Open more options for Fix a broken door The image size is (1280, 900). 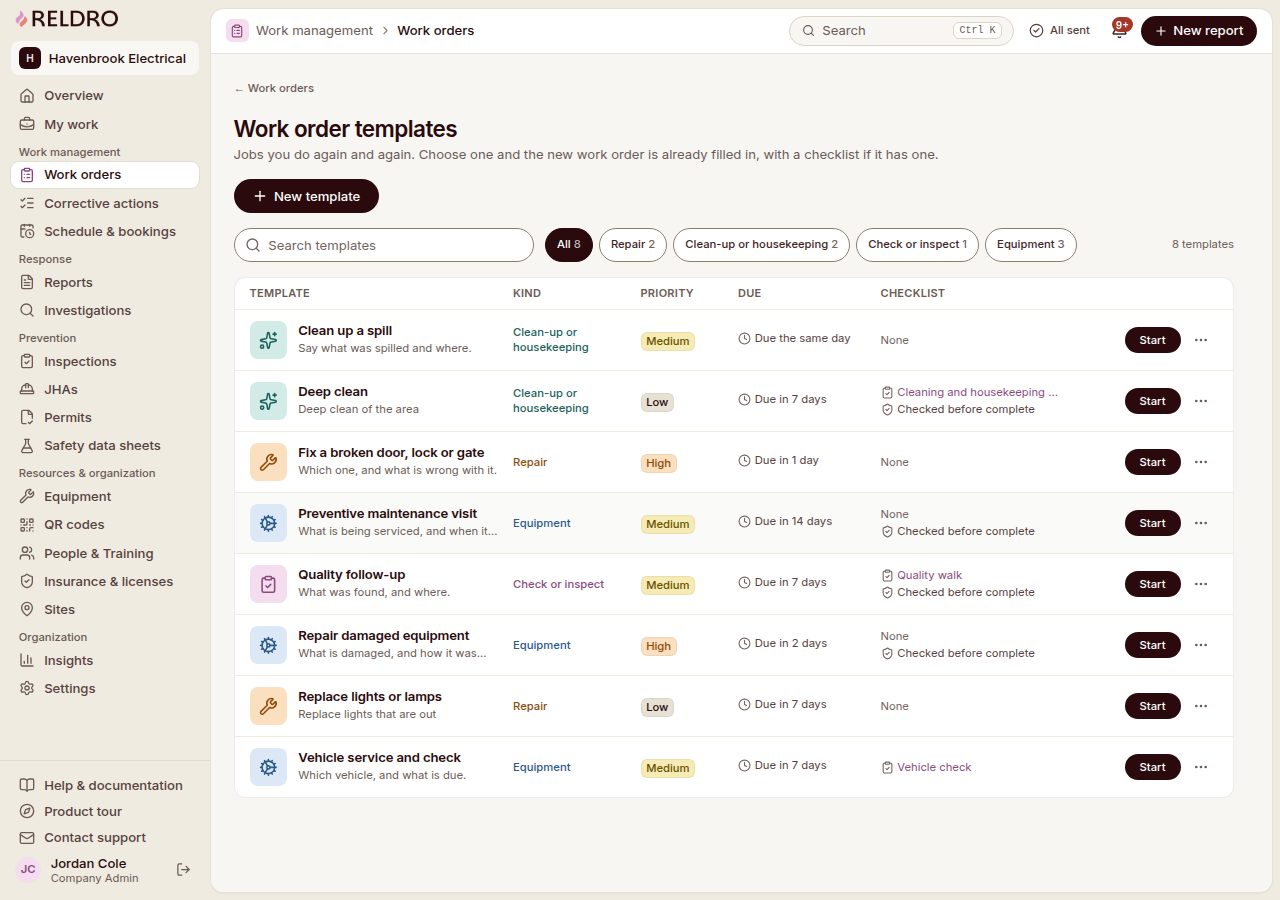click(1201, 462)
